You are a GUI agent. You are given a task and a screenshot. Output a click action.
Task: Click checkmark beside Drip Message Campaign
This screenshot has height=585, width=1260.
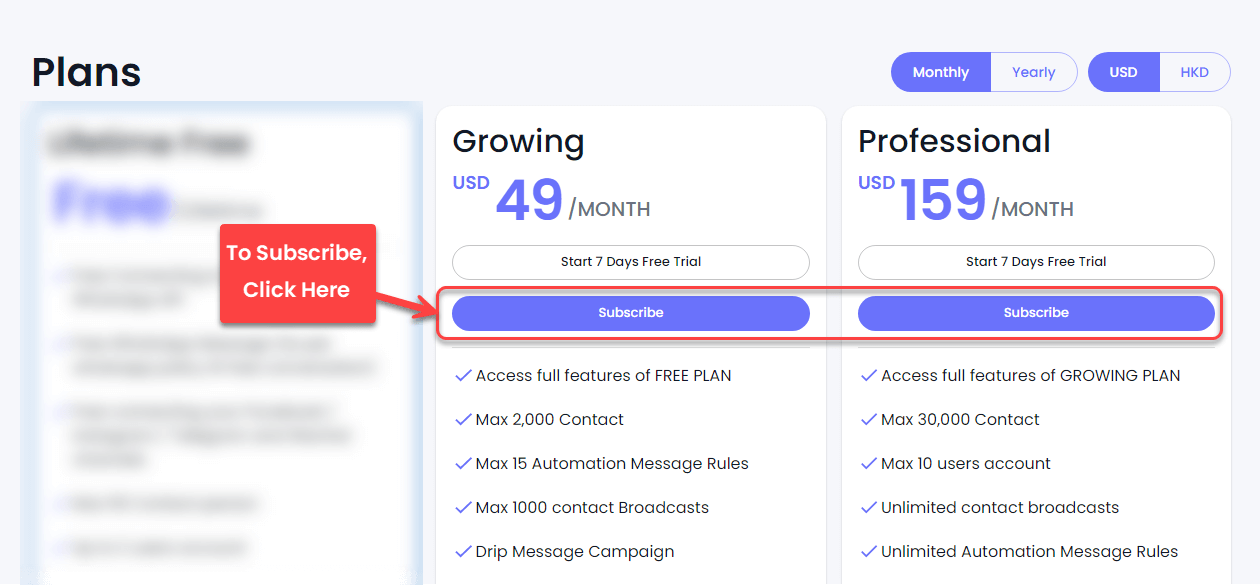tap(463, 552)
